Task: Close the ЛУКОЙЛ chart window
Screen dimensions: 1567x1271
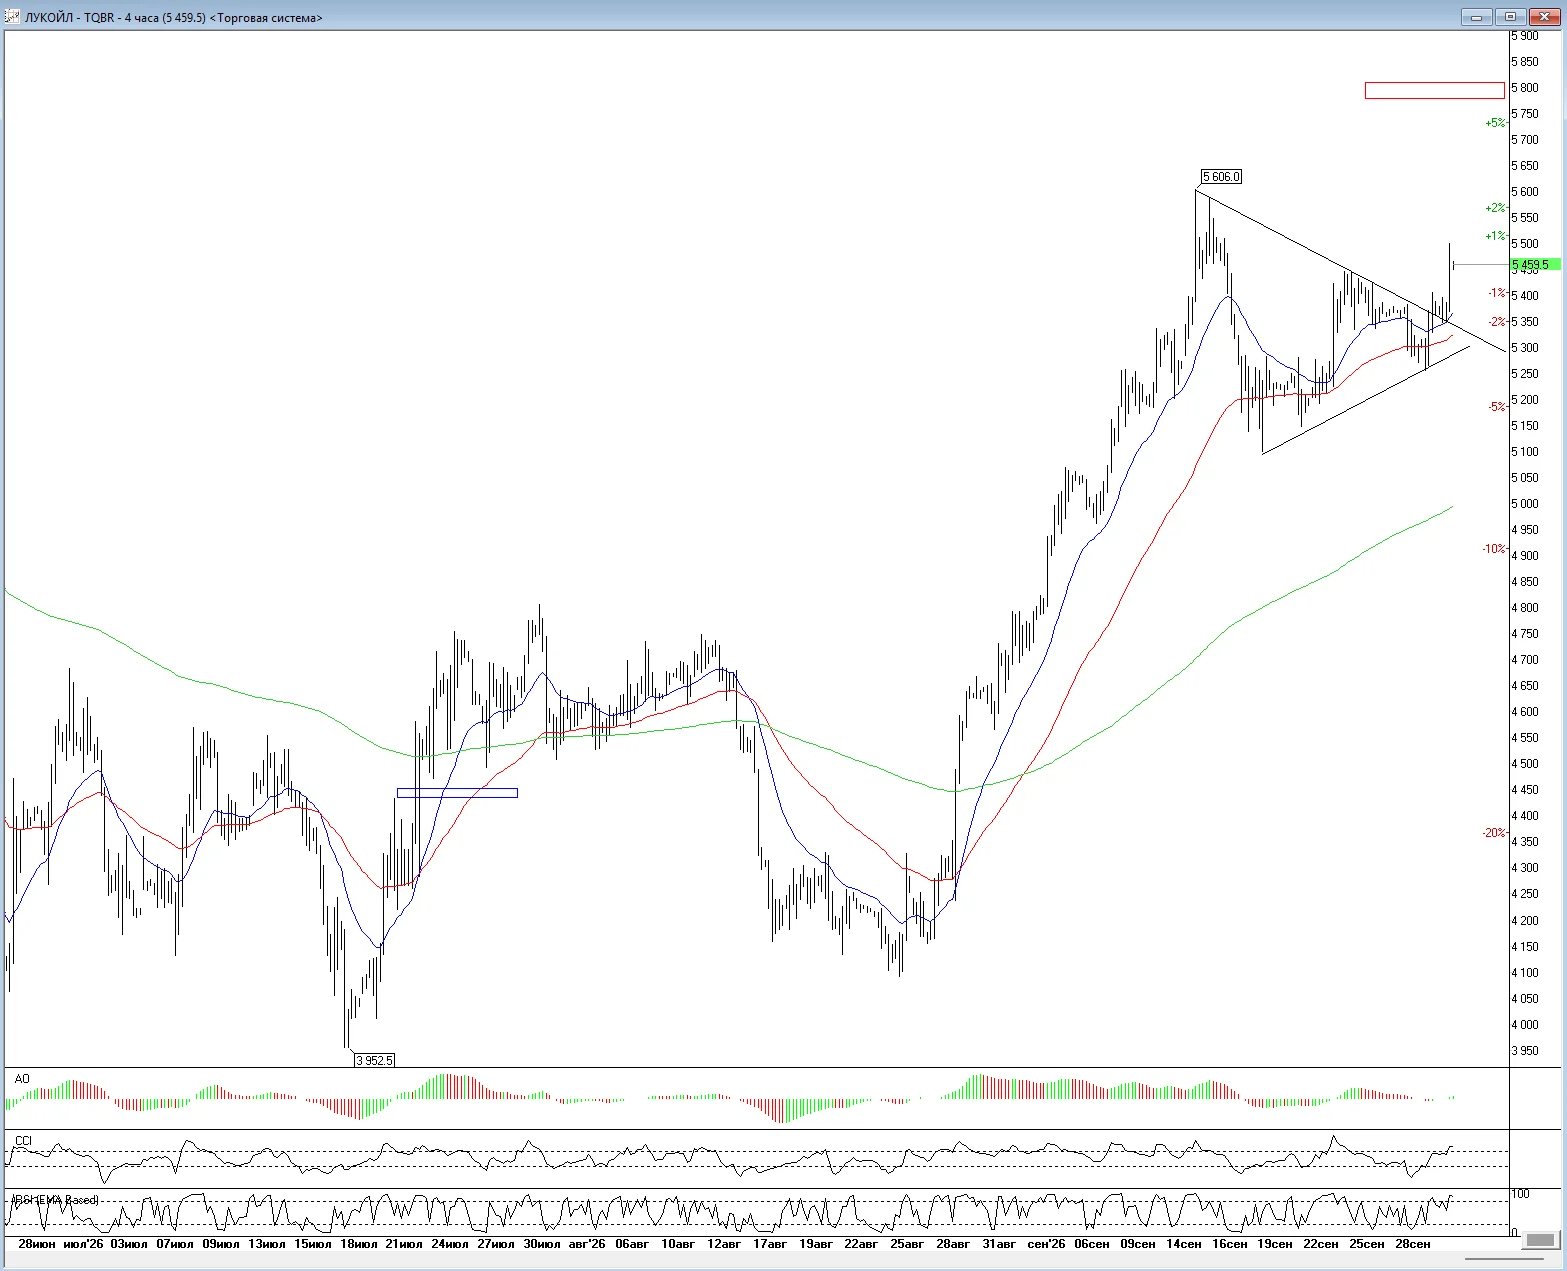Action: 1543,17
